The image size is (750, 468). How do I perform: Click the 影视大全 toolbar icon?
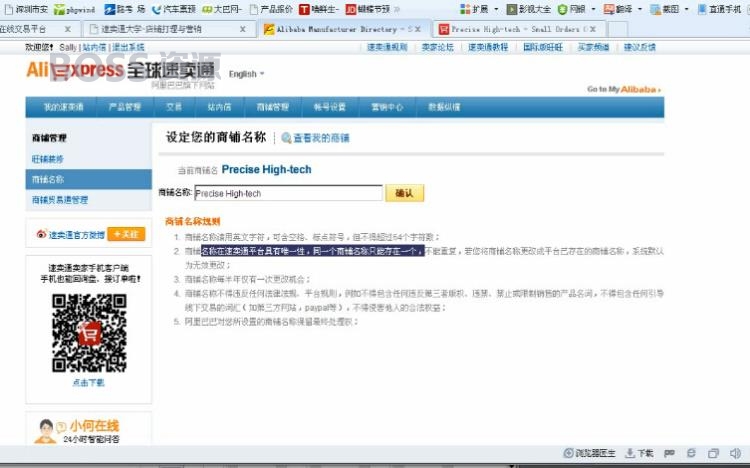coord(529,9)
